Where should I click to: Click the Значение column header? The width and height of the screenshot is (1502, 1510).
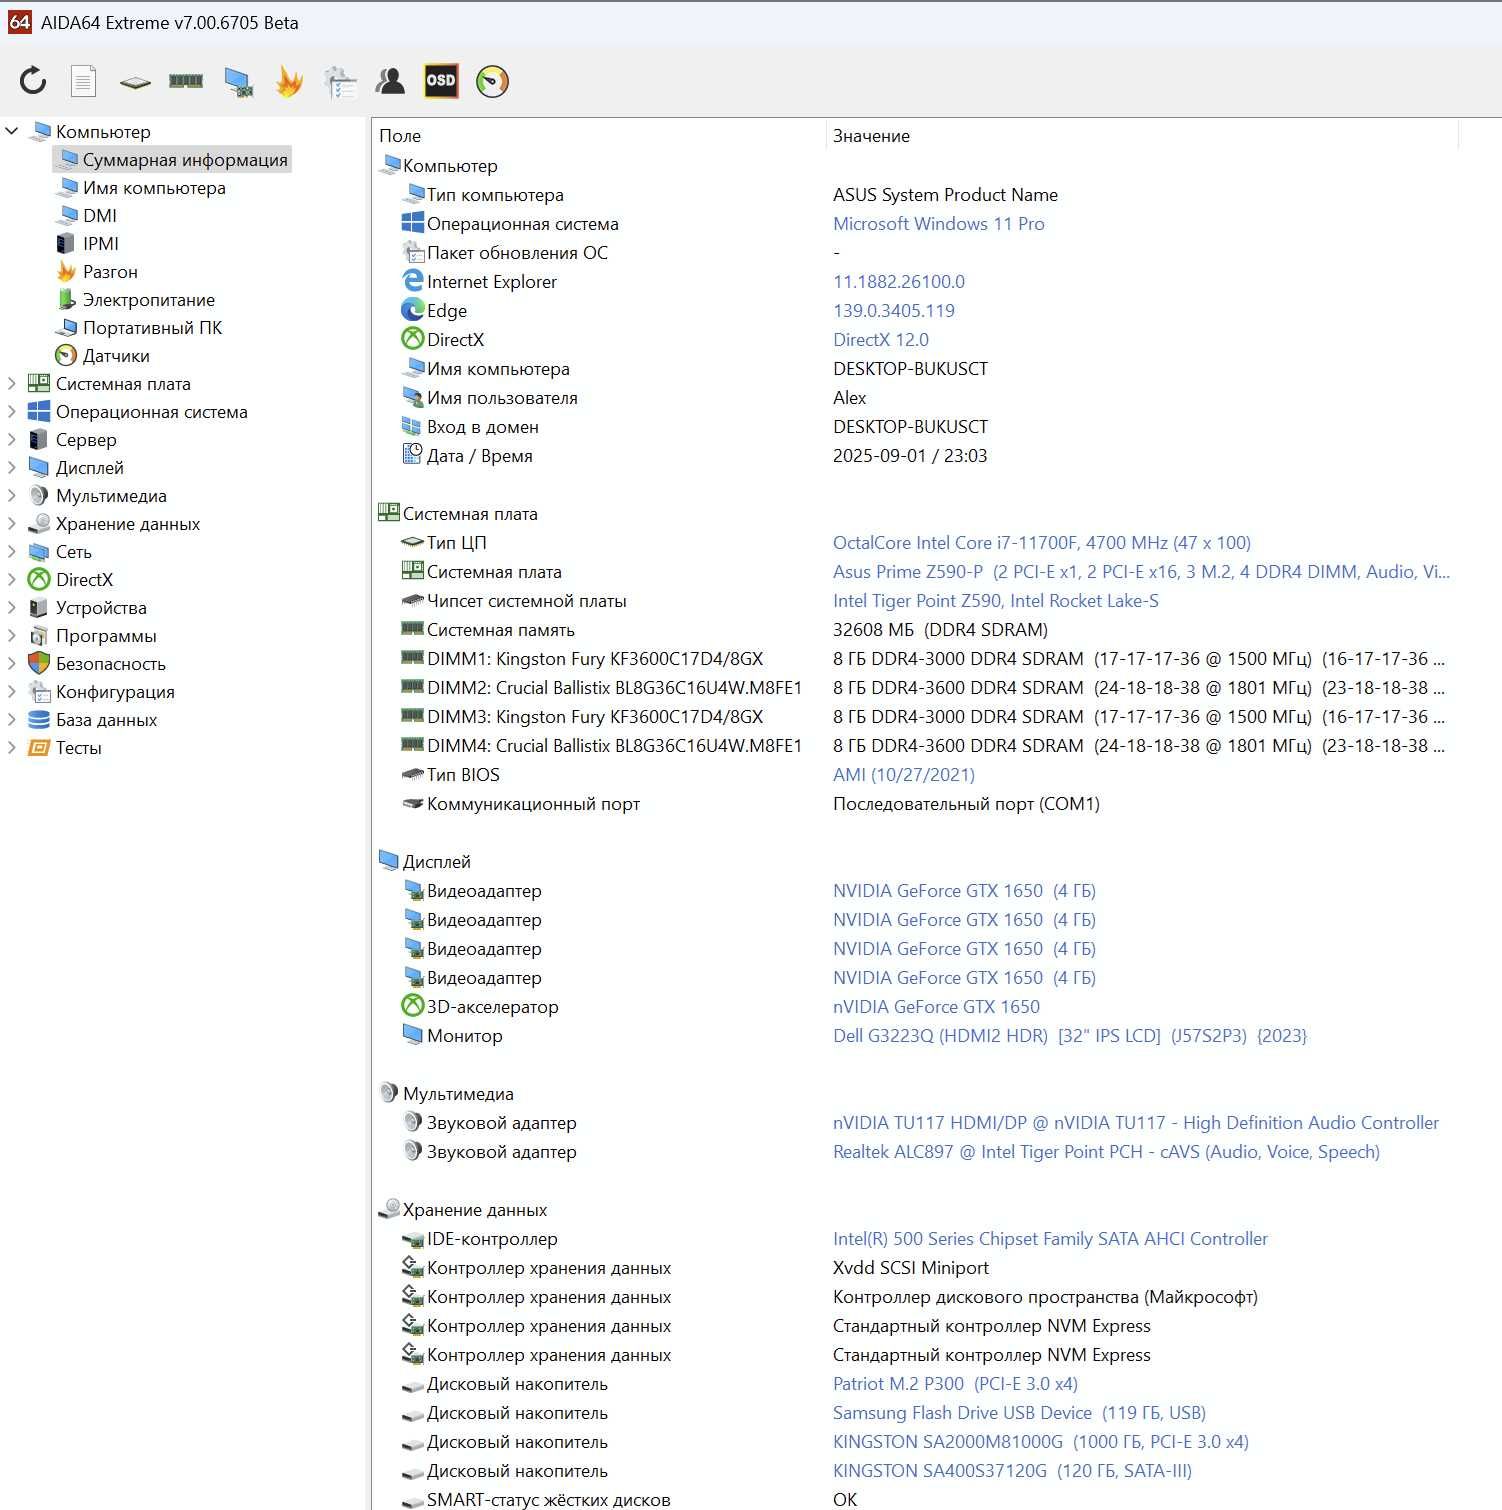(x=1142, y=135)
